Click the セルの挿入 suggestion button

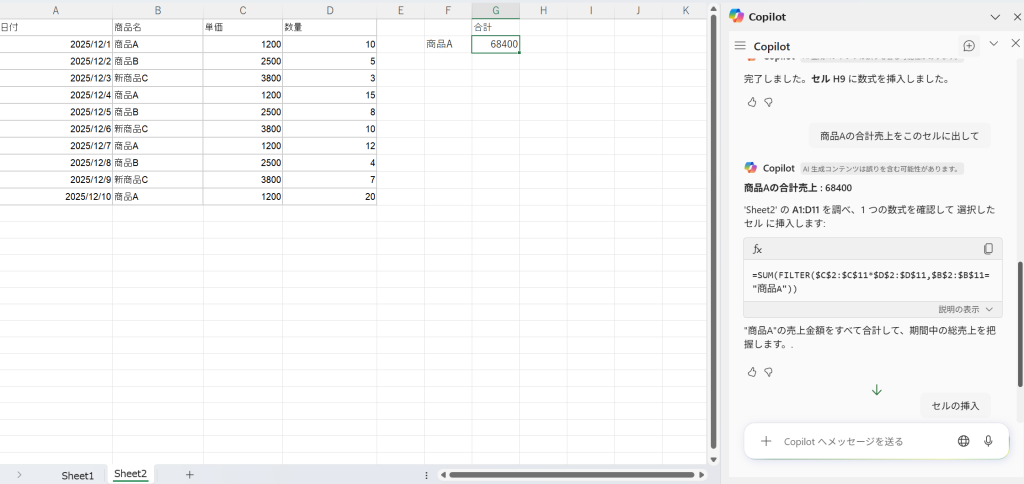[955, 406]
